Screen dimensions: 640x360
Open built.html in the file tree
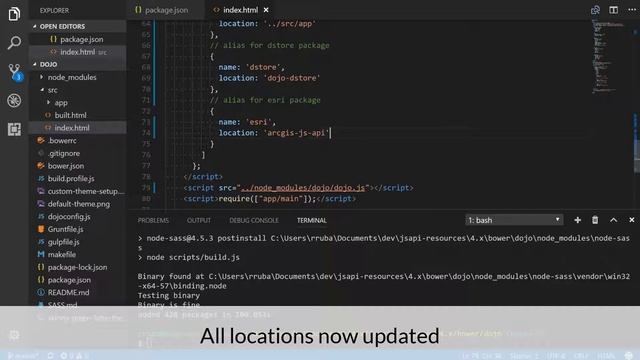pos(78,115)
